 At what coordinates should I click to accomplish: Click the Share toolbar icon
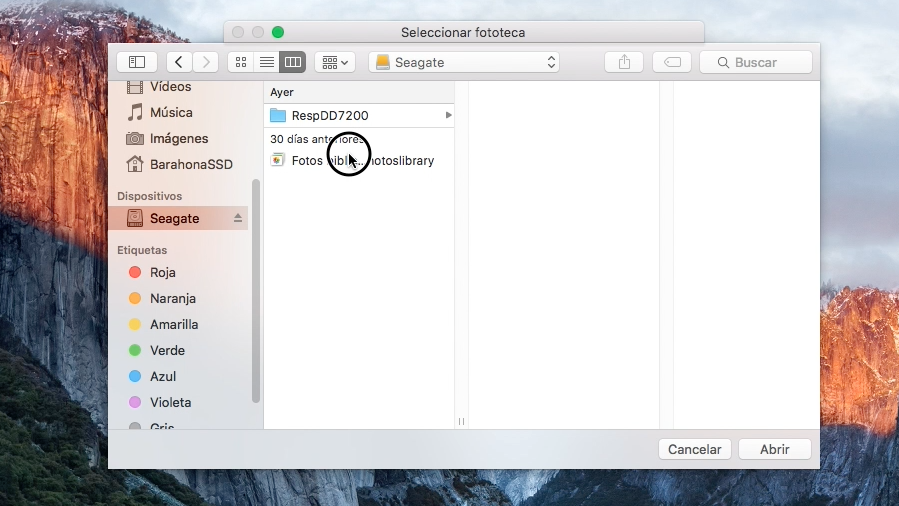(624, 62)
